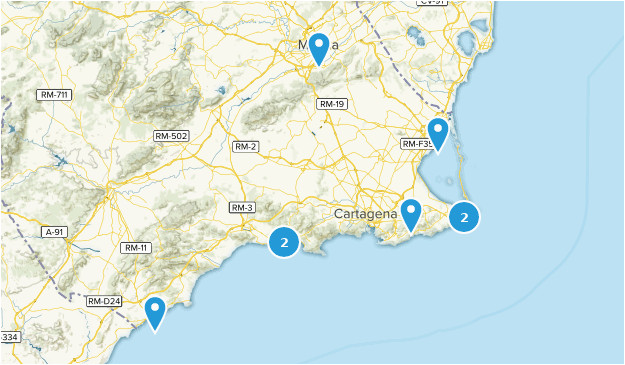
Task: Click the Cartagena city label
Action: 365,214
